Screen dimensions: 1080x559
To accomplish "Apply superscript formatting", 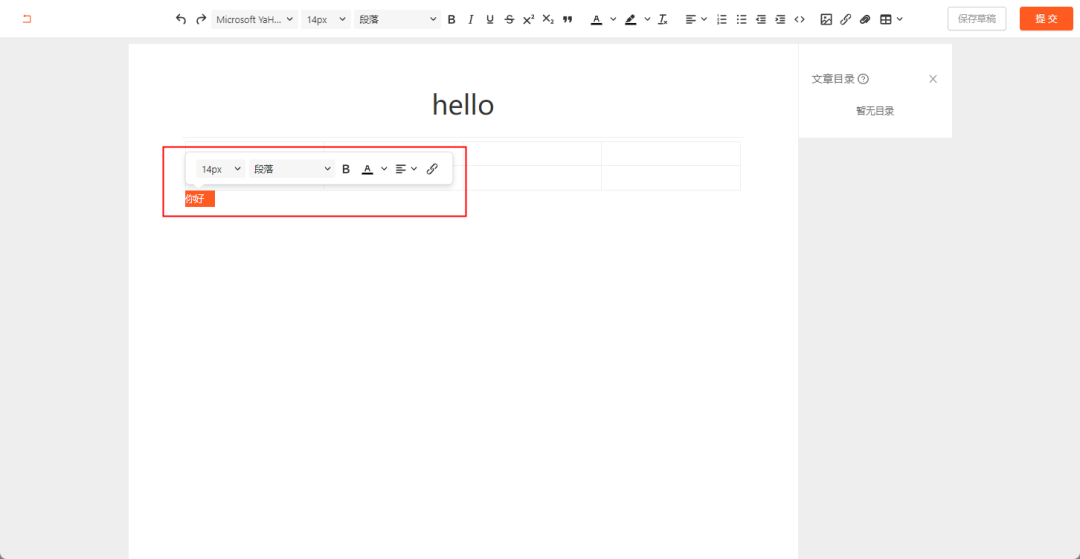I will [528, 19].
